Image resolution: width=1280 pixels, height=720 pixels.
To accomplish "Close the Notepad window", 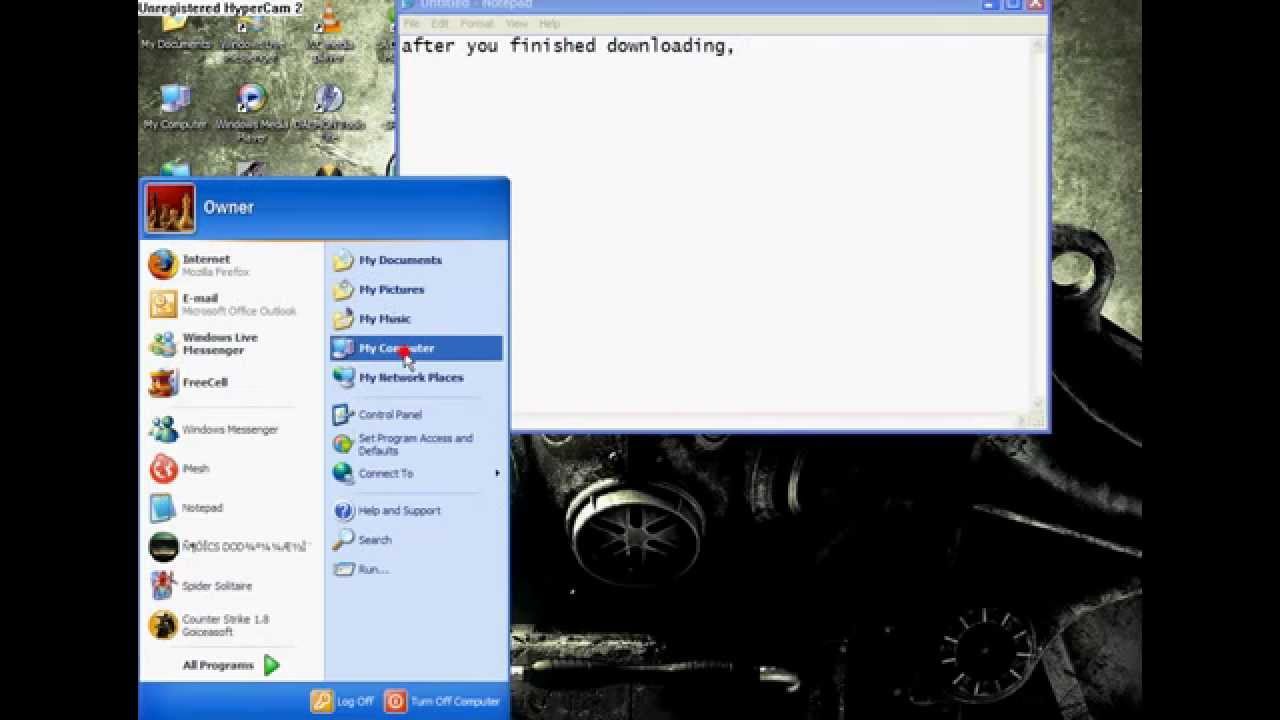I will coord(1035,5).
